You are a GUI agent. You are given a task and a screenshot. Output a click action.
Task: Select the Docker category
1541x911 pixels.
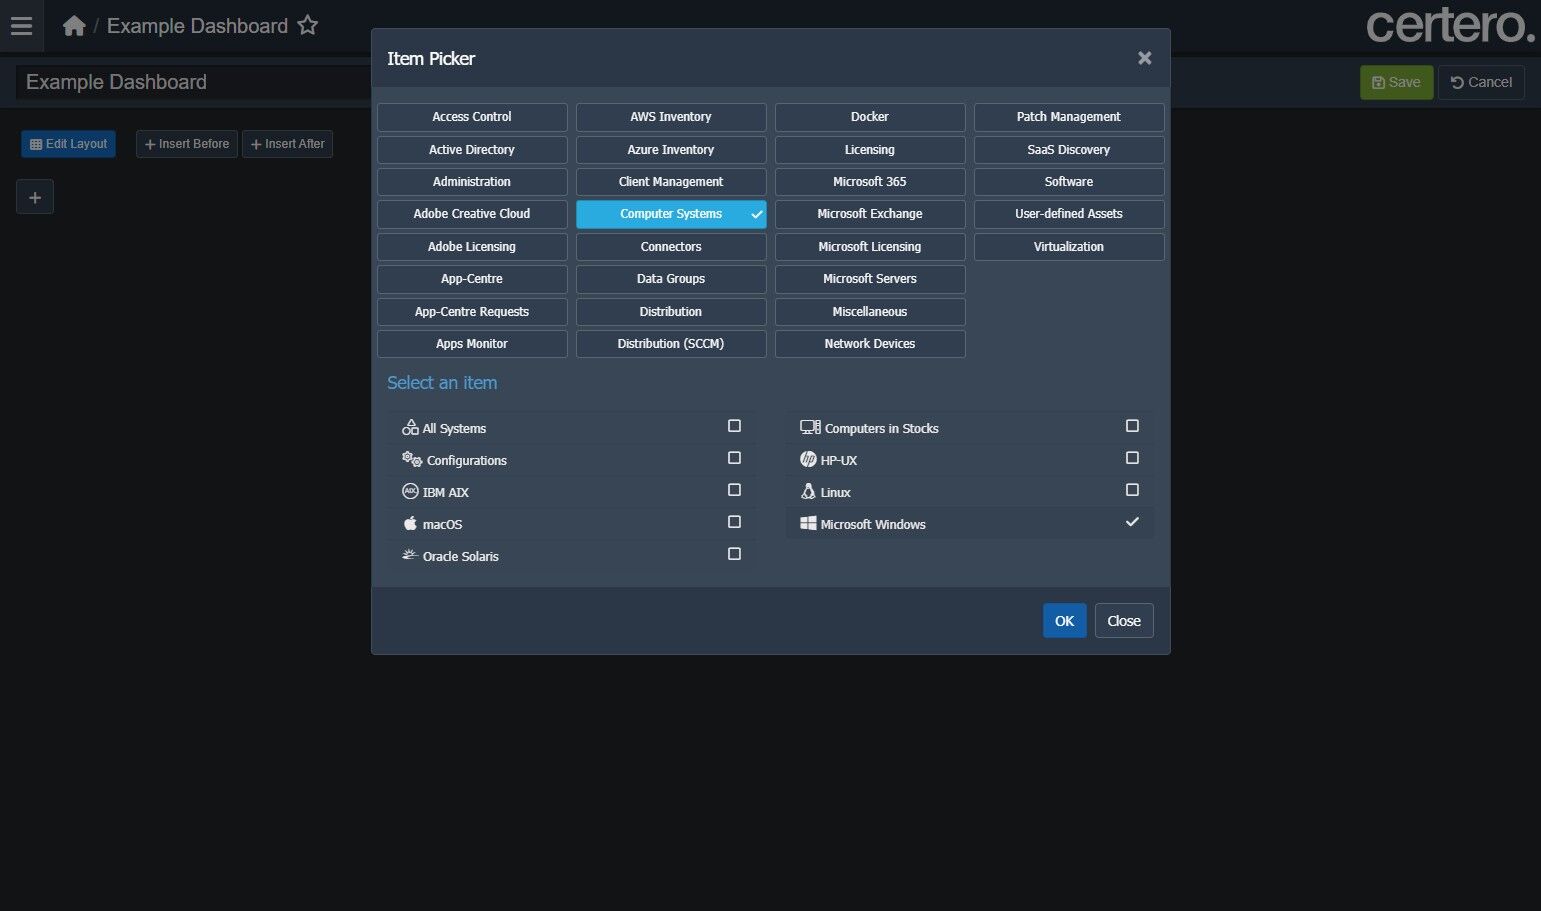[x=870, y=117]
